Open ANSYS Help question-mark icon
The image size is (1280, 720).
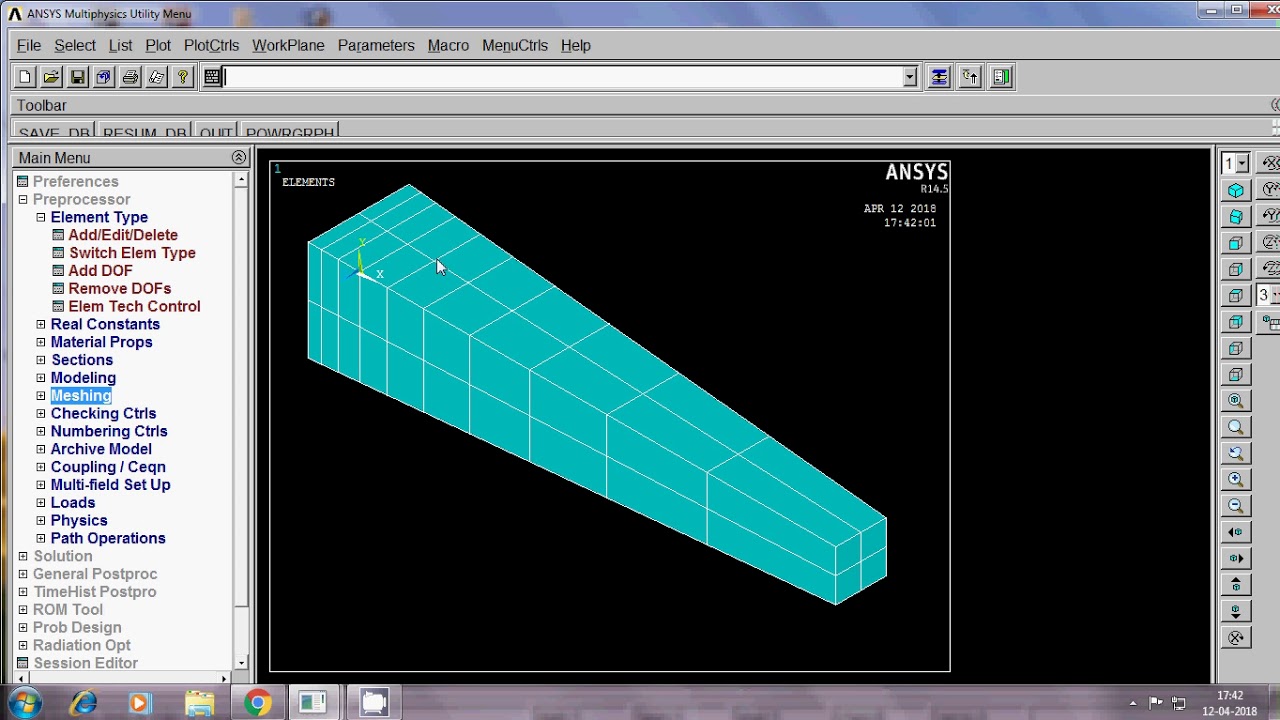click(x=182, y=77)
